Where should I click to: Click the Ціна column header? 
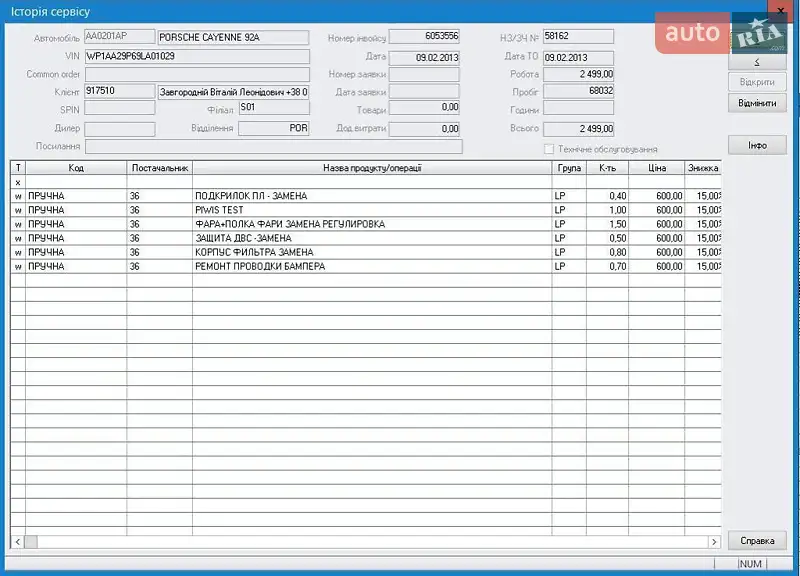pyautogui.click(x=657, y=168)
